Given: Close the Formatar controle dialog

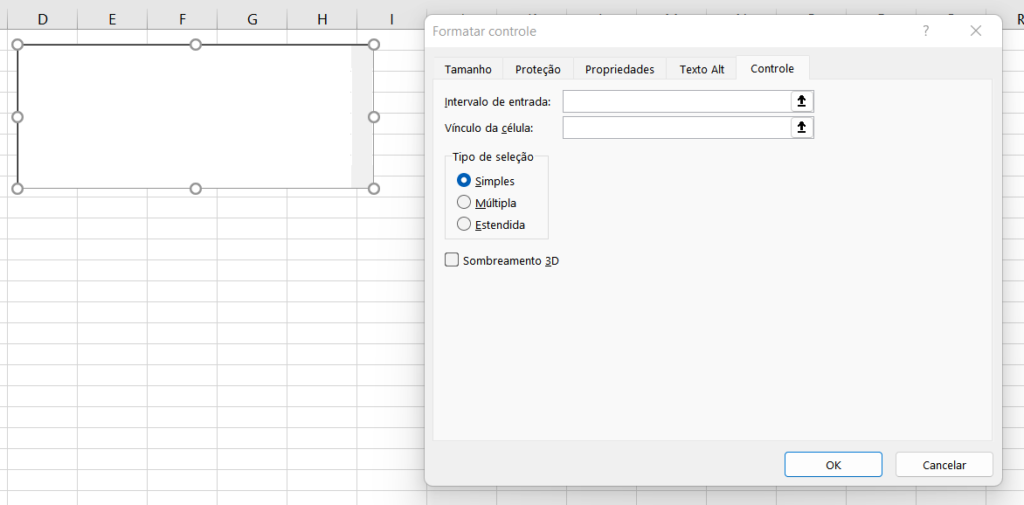Looking at the screenshot, I should (976, 31).
